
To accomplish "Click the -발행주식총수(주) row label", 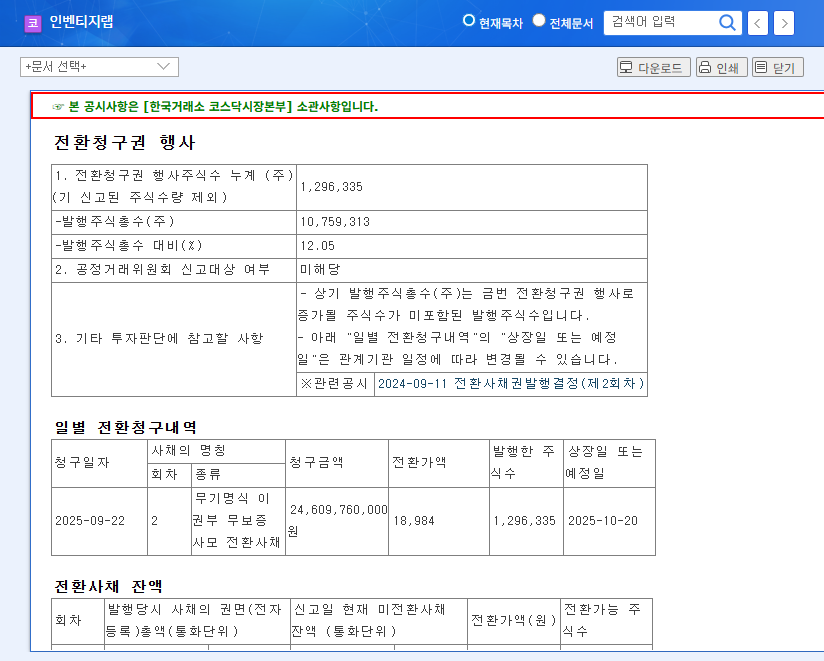I will [115, 221].
